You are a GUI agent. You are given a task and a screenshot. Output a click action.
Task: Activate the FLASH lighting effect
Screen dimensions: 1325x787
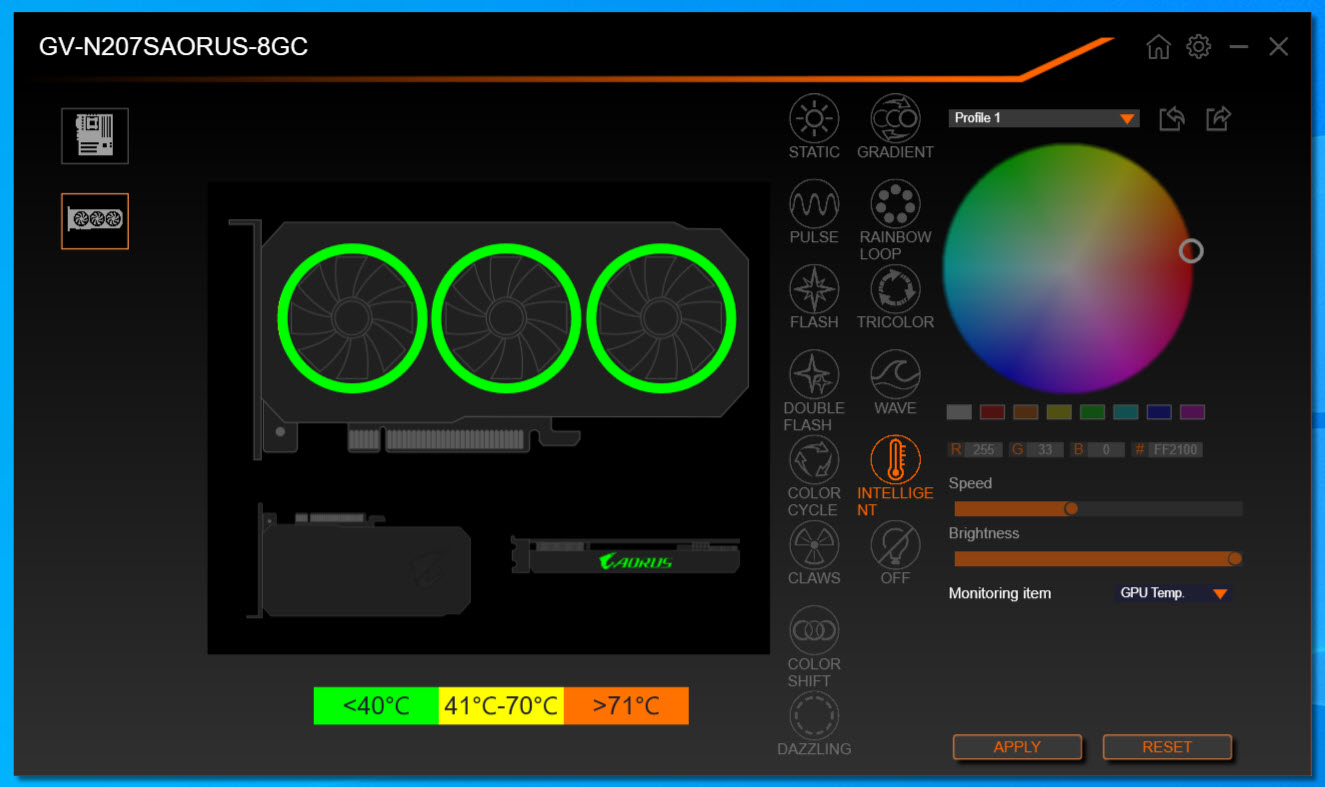pyautogui.click(x=814, y=297)
